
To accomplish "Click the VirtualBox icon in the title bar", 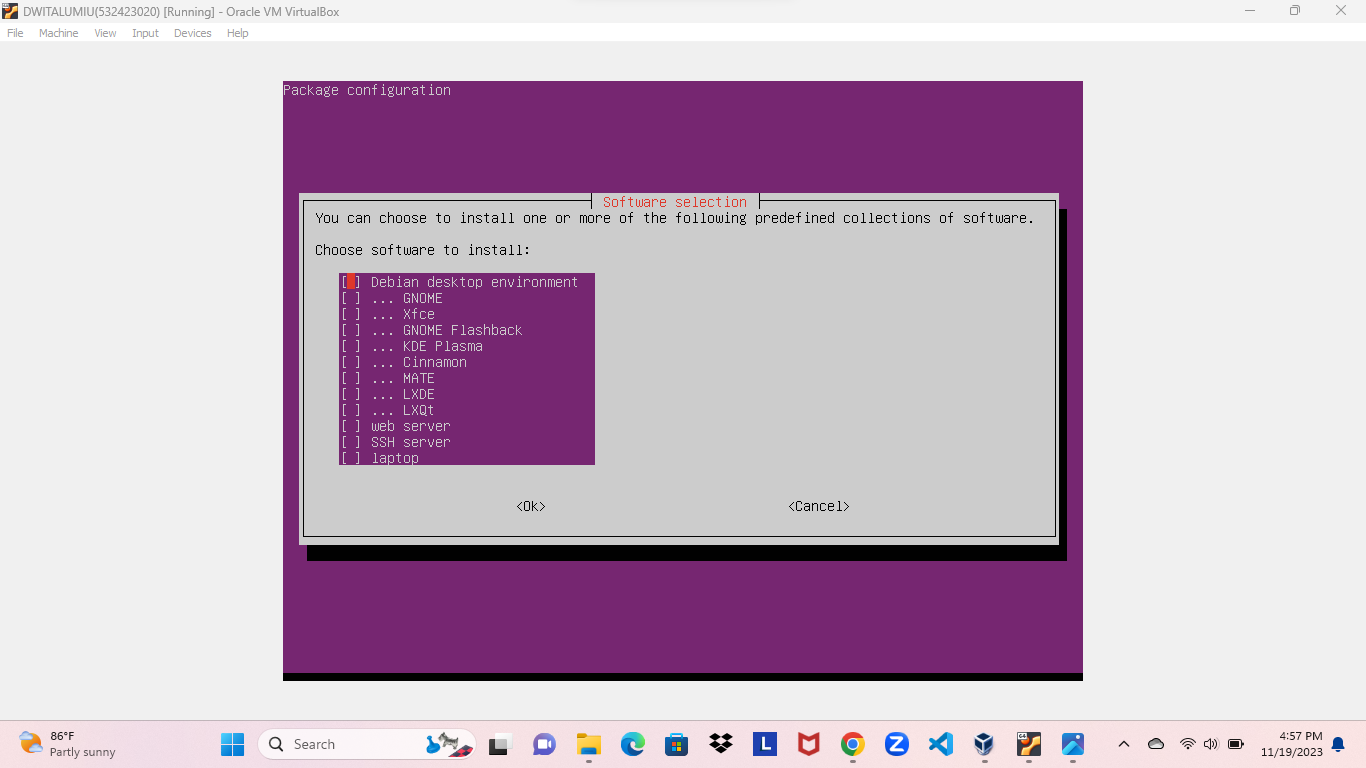I will [x=10, y=10].
